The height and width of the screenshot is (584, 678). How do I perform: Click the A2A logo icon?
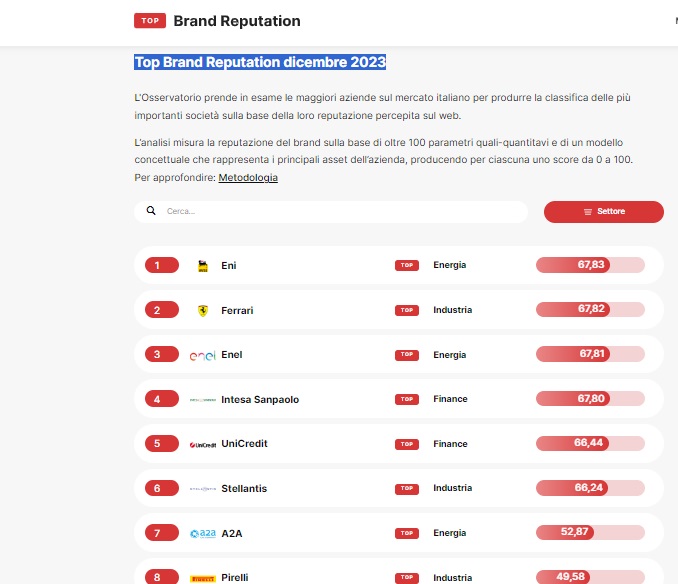coord(203,533)
